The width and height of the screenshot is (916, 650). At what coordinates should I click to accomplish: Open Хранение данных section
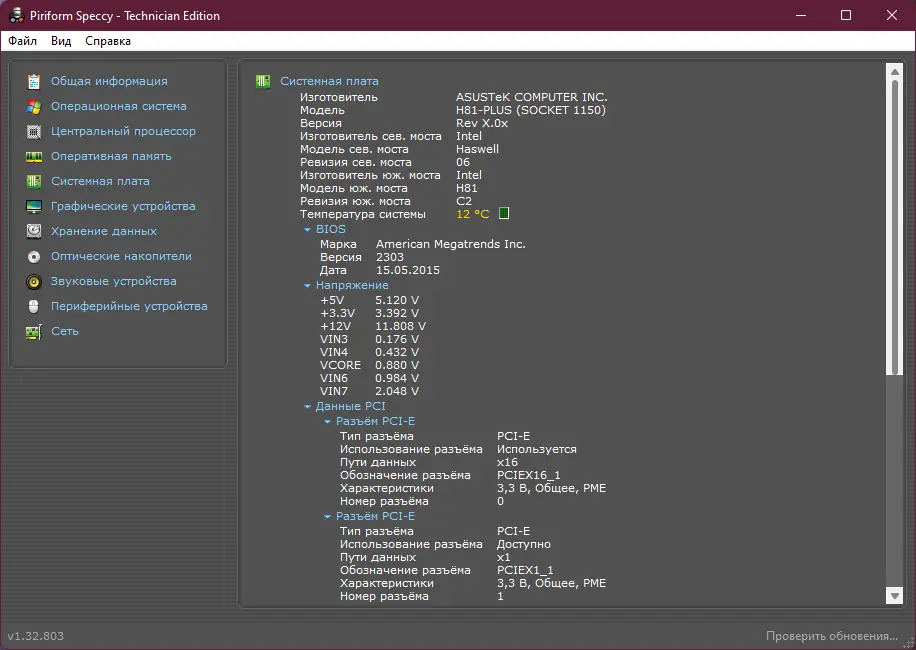click(x=104, y=231)
